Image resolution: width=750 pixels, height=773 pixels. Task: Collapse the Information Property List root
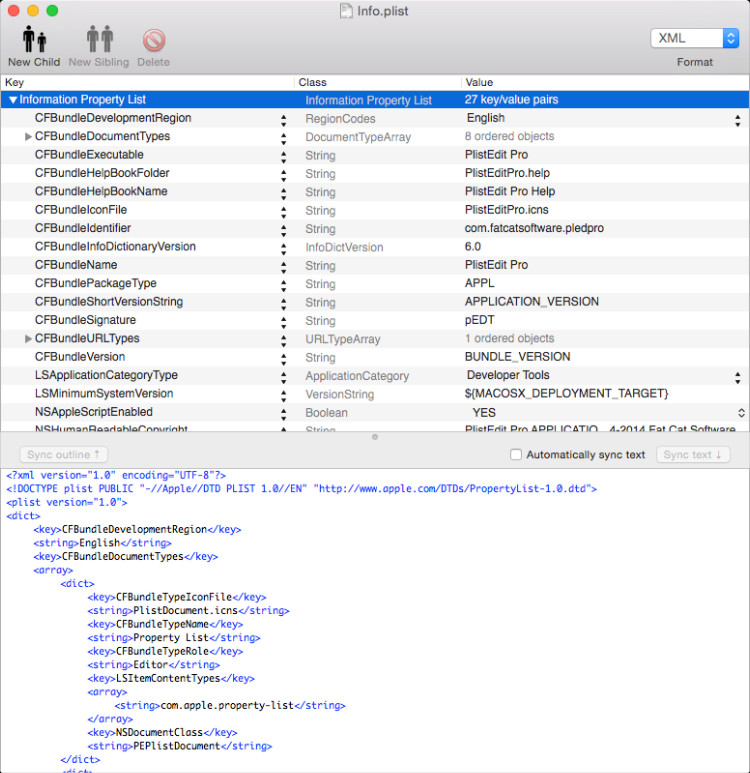point(13,100)
